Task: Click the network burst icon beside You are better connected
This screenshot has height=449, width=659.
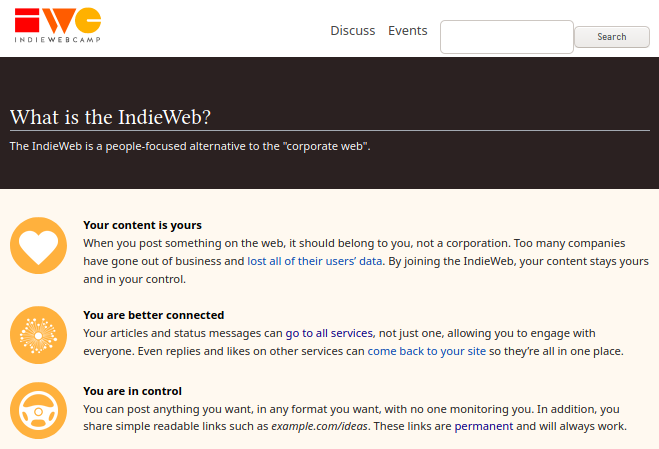Action: click(x=38, y=335)
